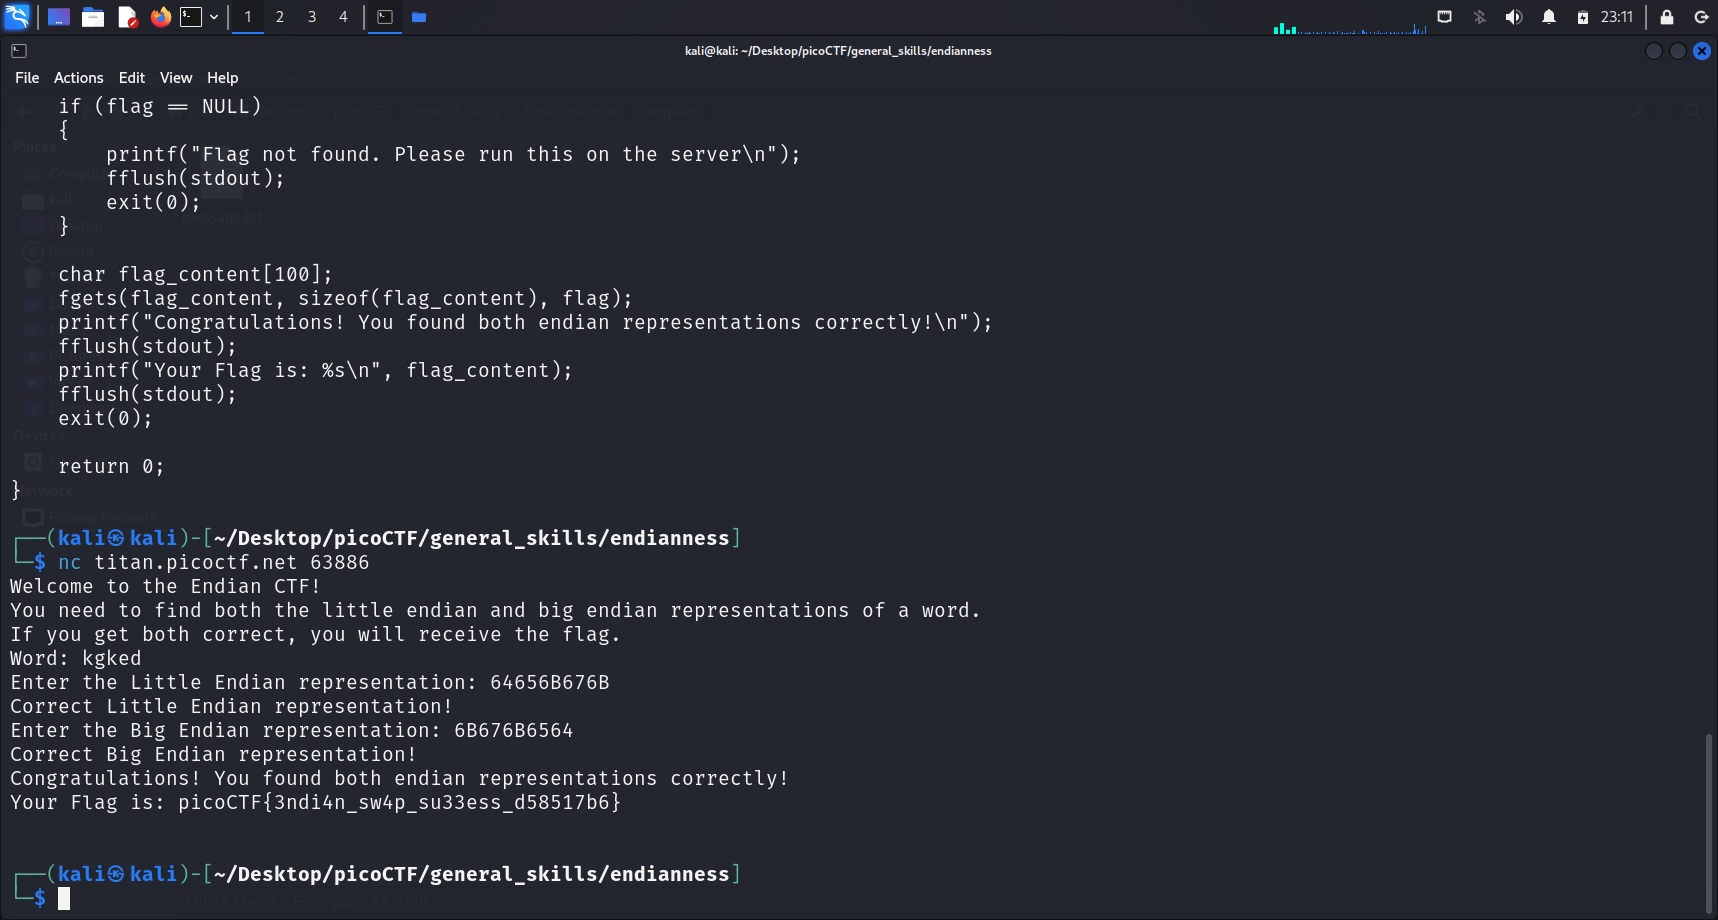Launch the text editor from panel
This screenshot has height=920, width=1718.
(127, 17)
